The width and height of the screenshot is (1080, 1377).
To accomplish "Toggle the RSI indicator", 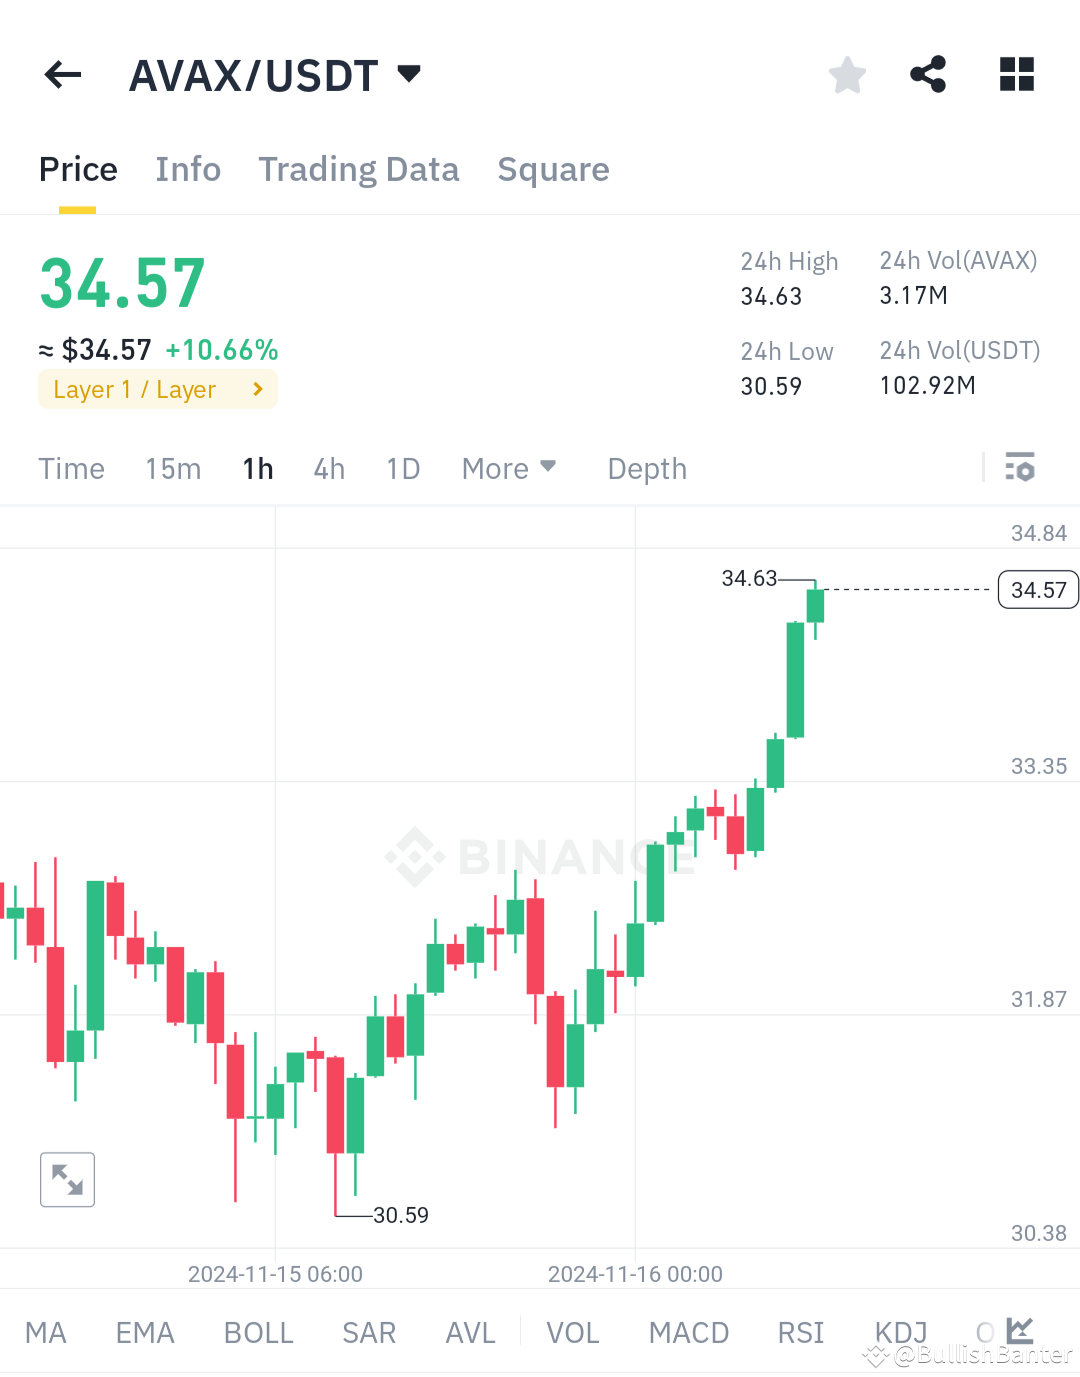I will [800, 1332].
